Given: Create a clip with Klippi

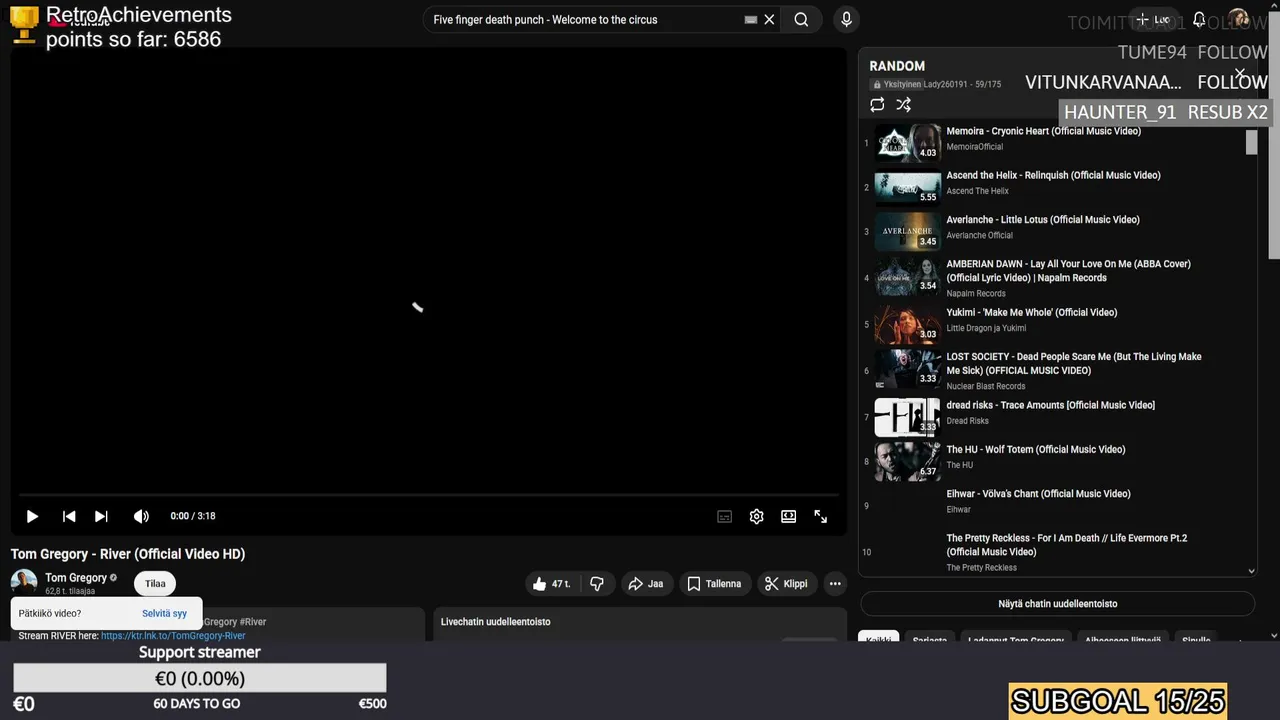Looking at the screenshot, I should pyautogui.click(x=786, y=584).
